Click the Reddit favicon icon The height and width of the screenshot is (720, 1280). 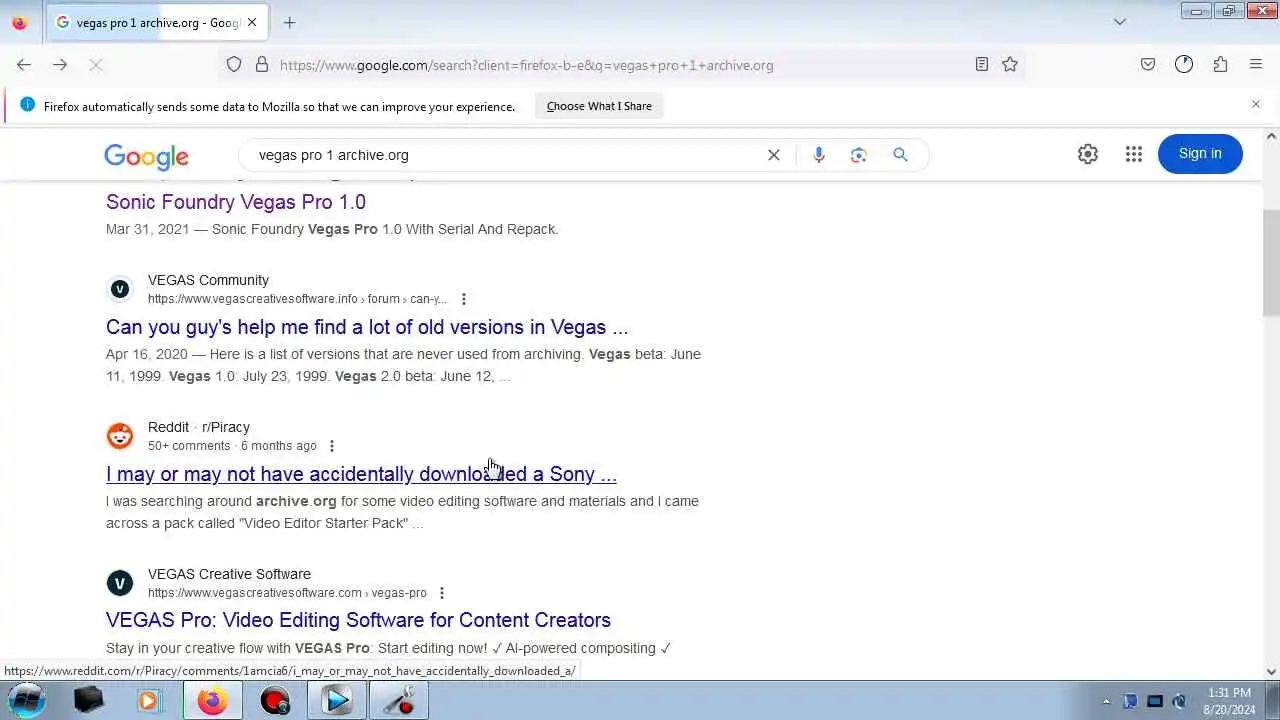(120, 436)
